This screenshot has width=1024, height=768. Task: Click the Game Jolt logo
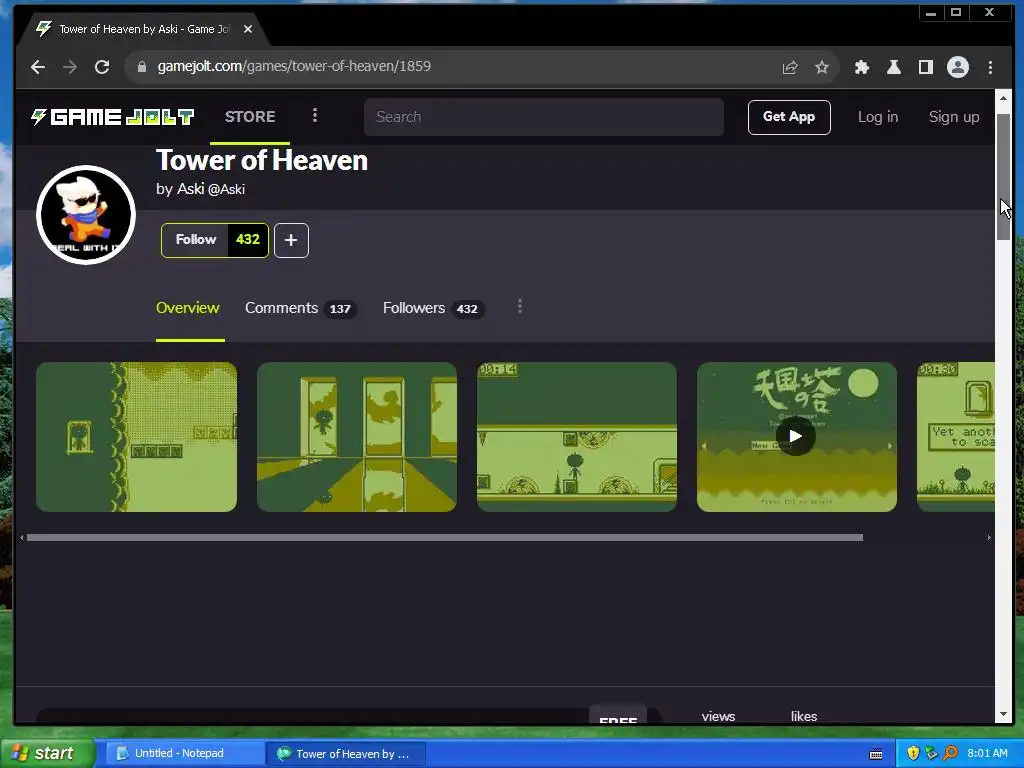112,117
